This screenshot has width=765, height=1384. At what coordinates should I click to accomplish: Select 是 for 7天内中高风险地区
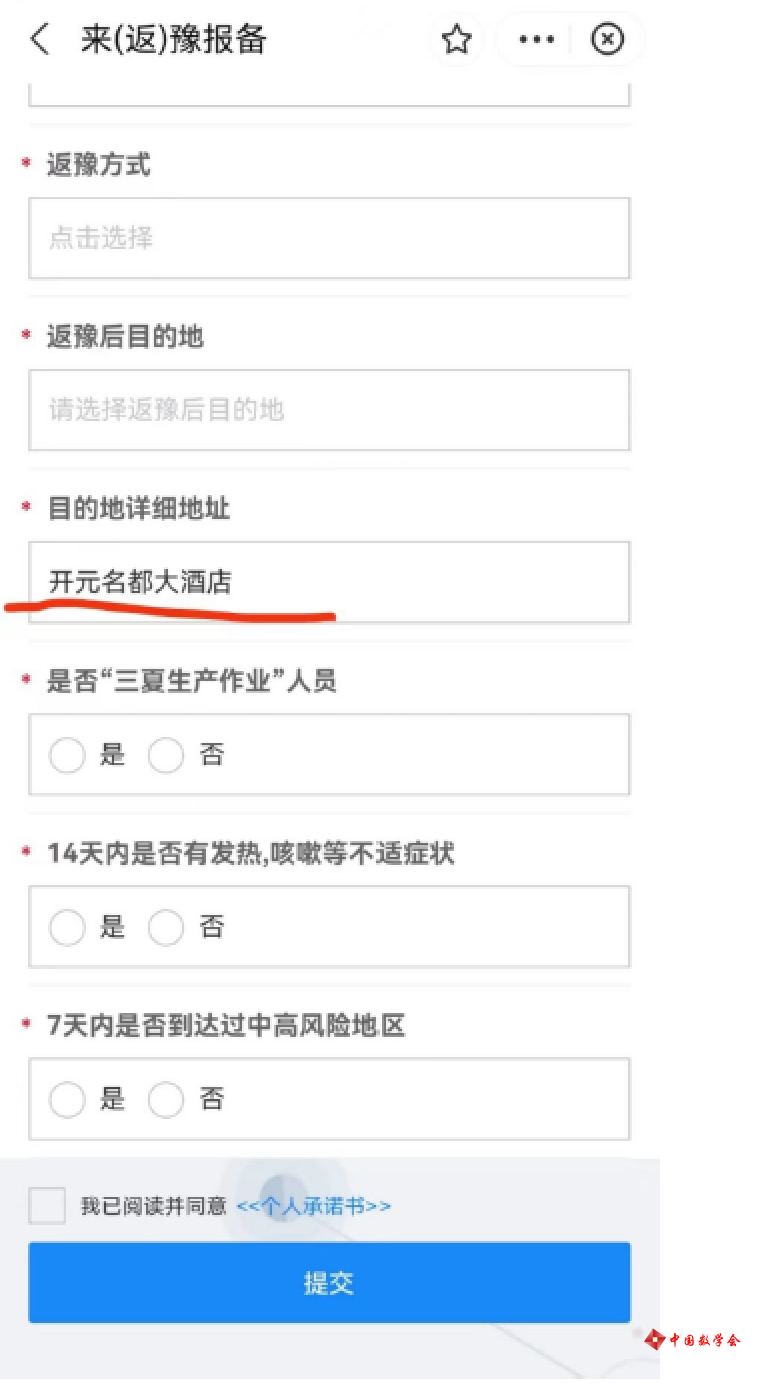[67, 1099]
